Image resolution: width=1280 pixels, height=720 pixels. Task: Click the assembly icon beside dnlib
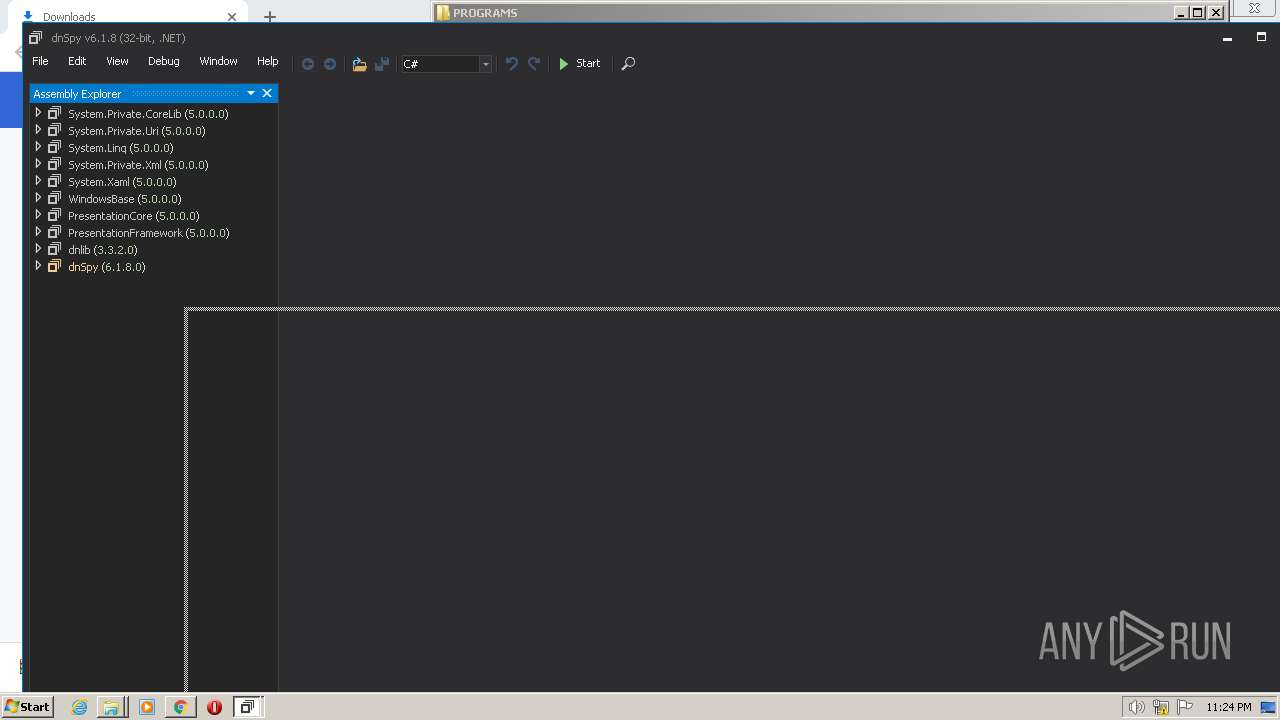point(55,249)
